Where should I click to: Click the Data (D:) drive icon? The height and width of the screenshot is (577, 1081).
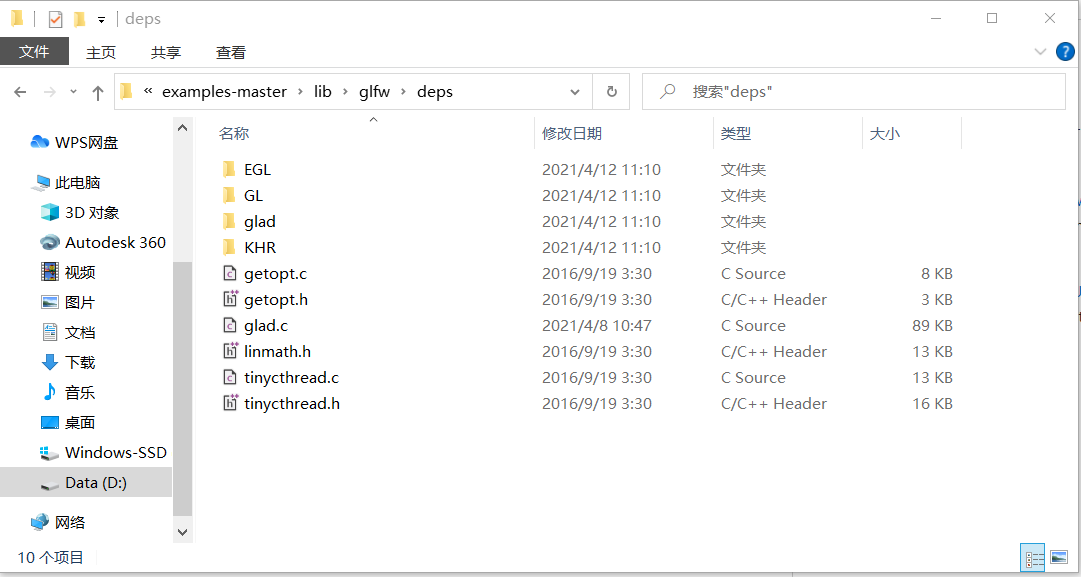[50, 484]
